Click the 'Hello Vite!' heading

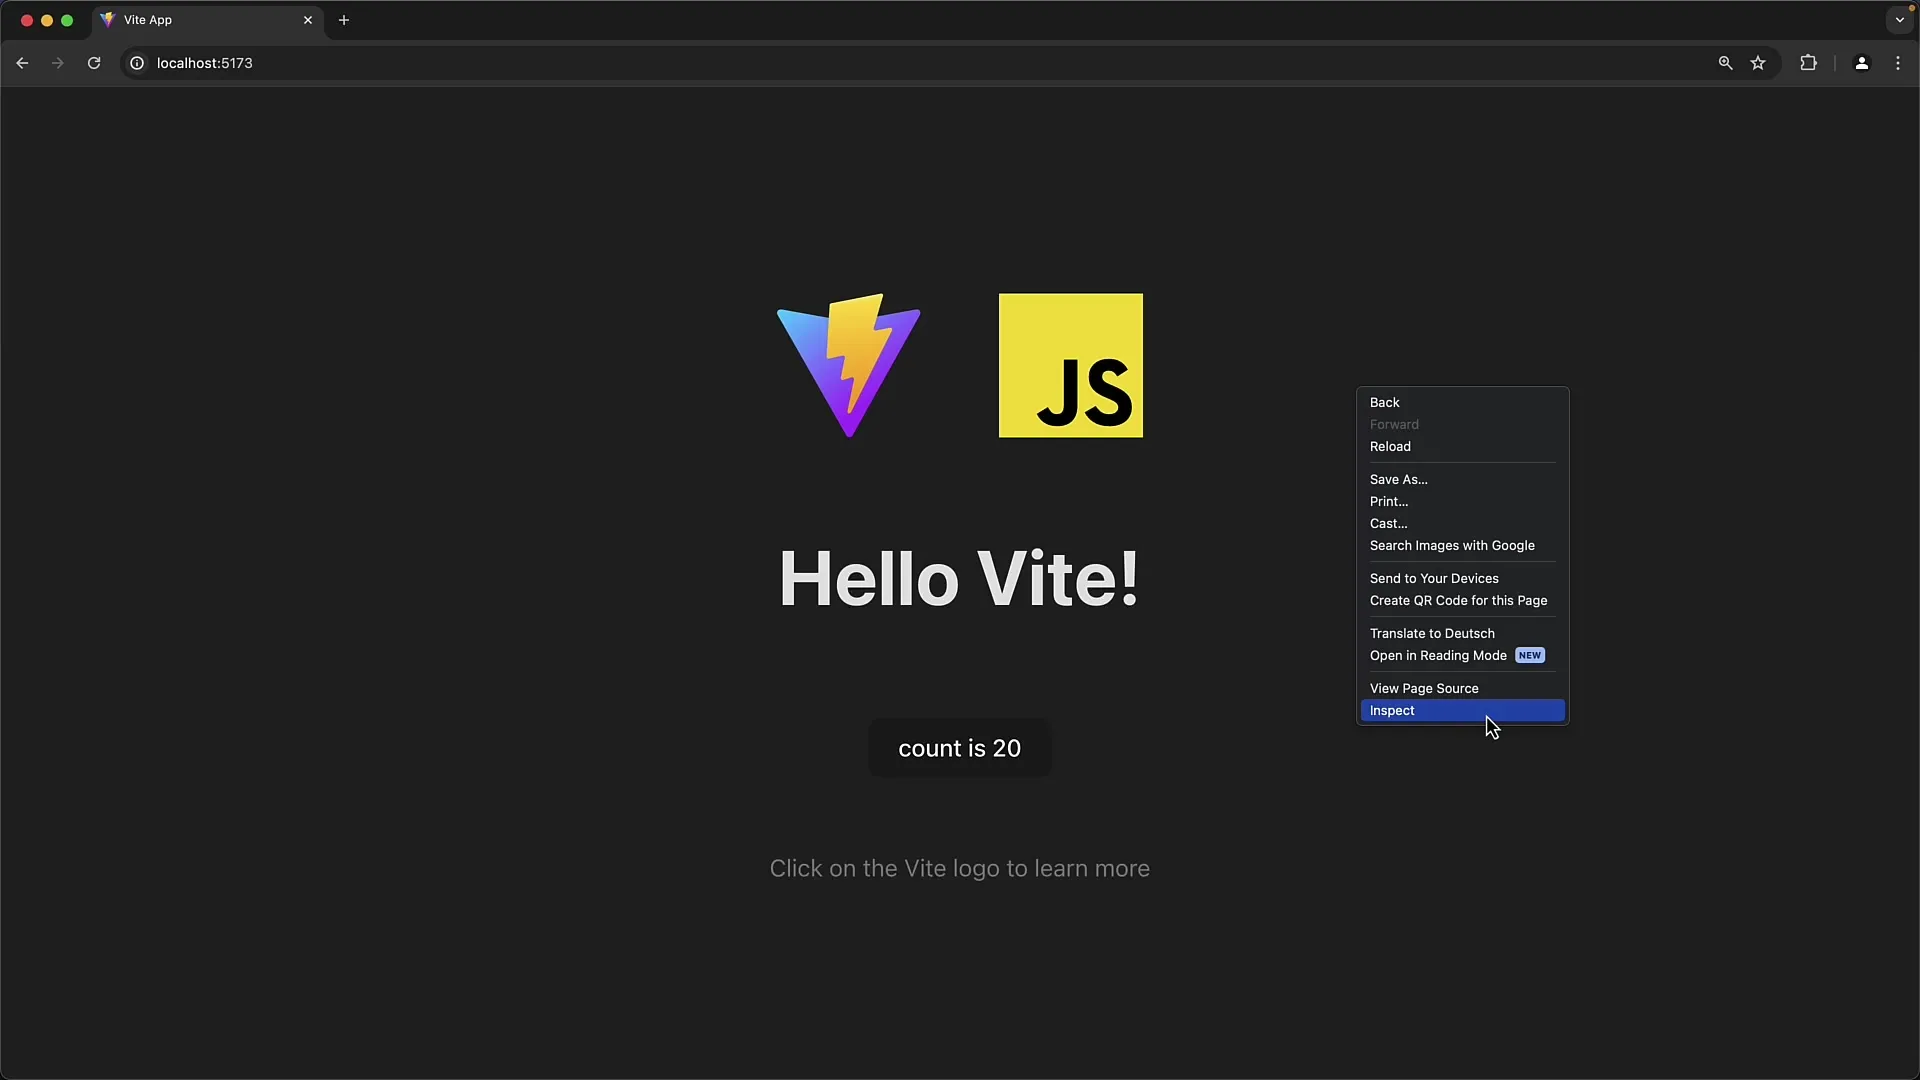(x=960, y=579)
